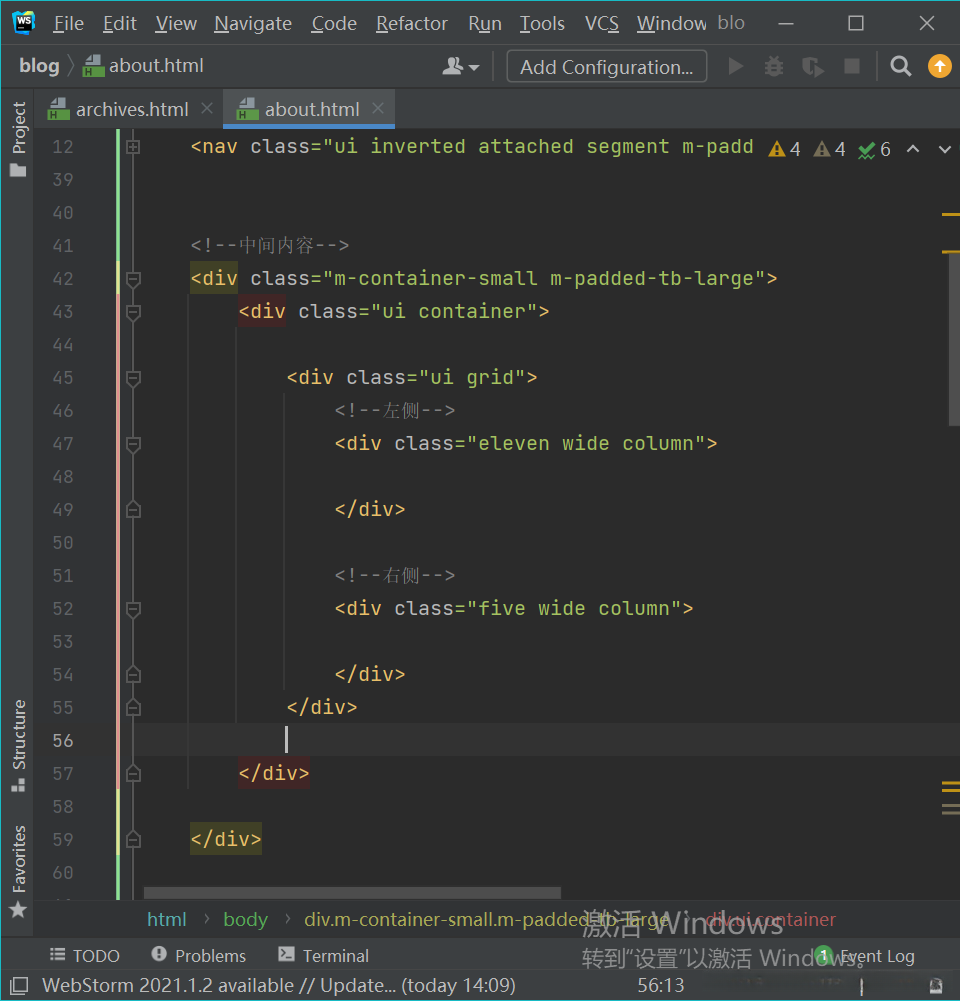Click the editor horizontal scrollbar
This screenshot has width=960, height=1001.
tap(352, 892)
